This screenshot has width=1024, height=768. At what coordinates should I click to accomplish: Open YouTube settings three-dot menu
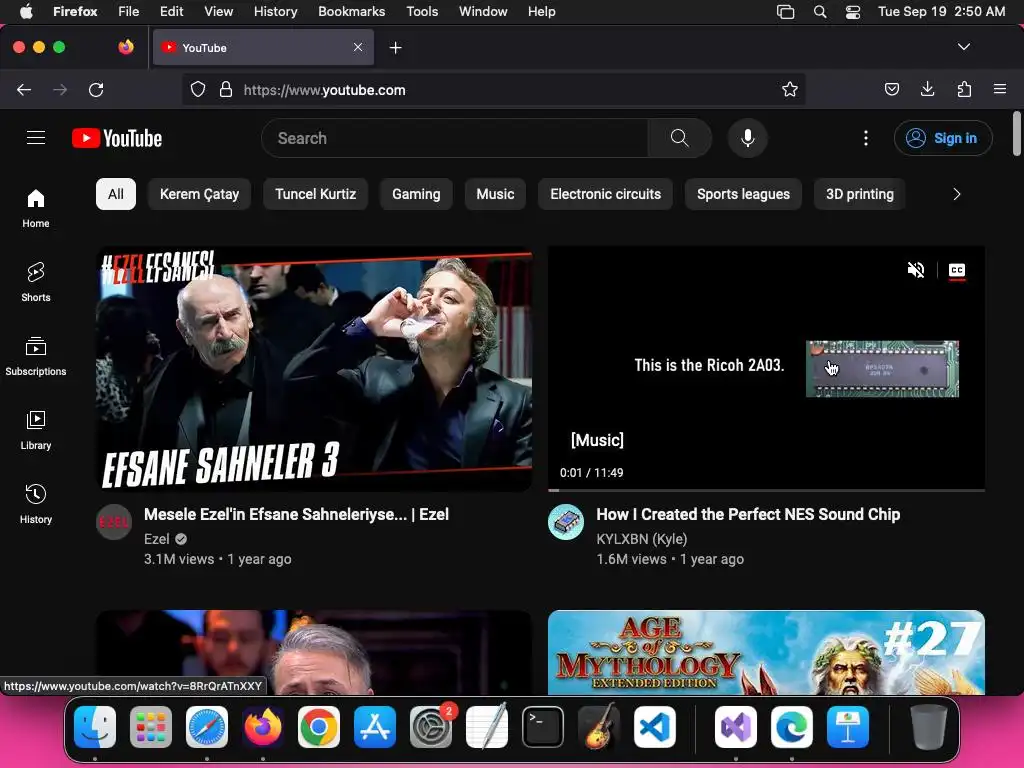866,138
